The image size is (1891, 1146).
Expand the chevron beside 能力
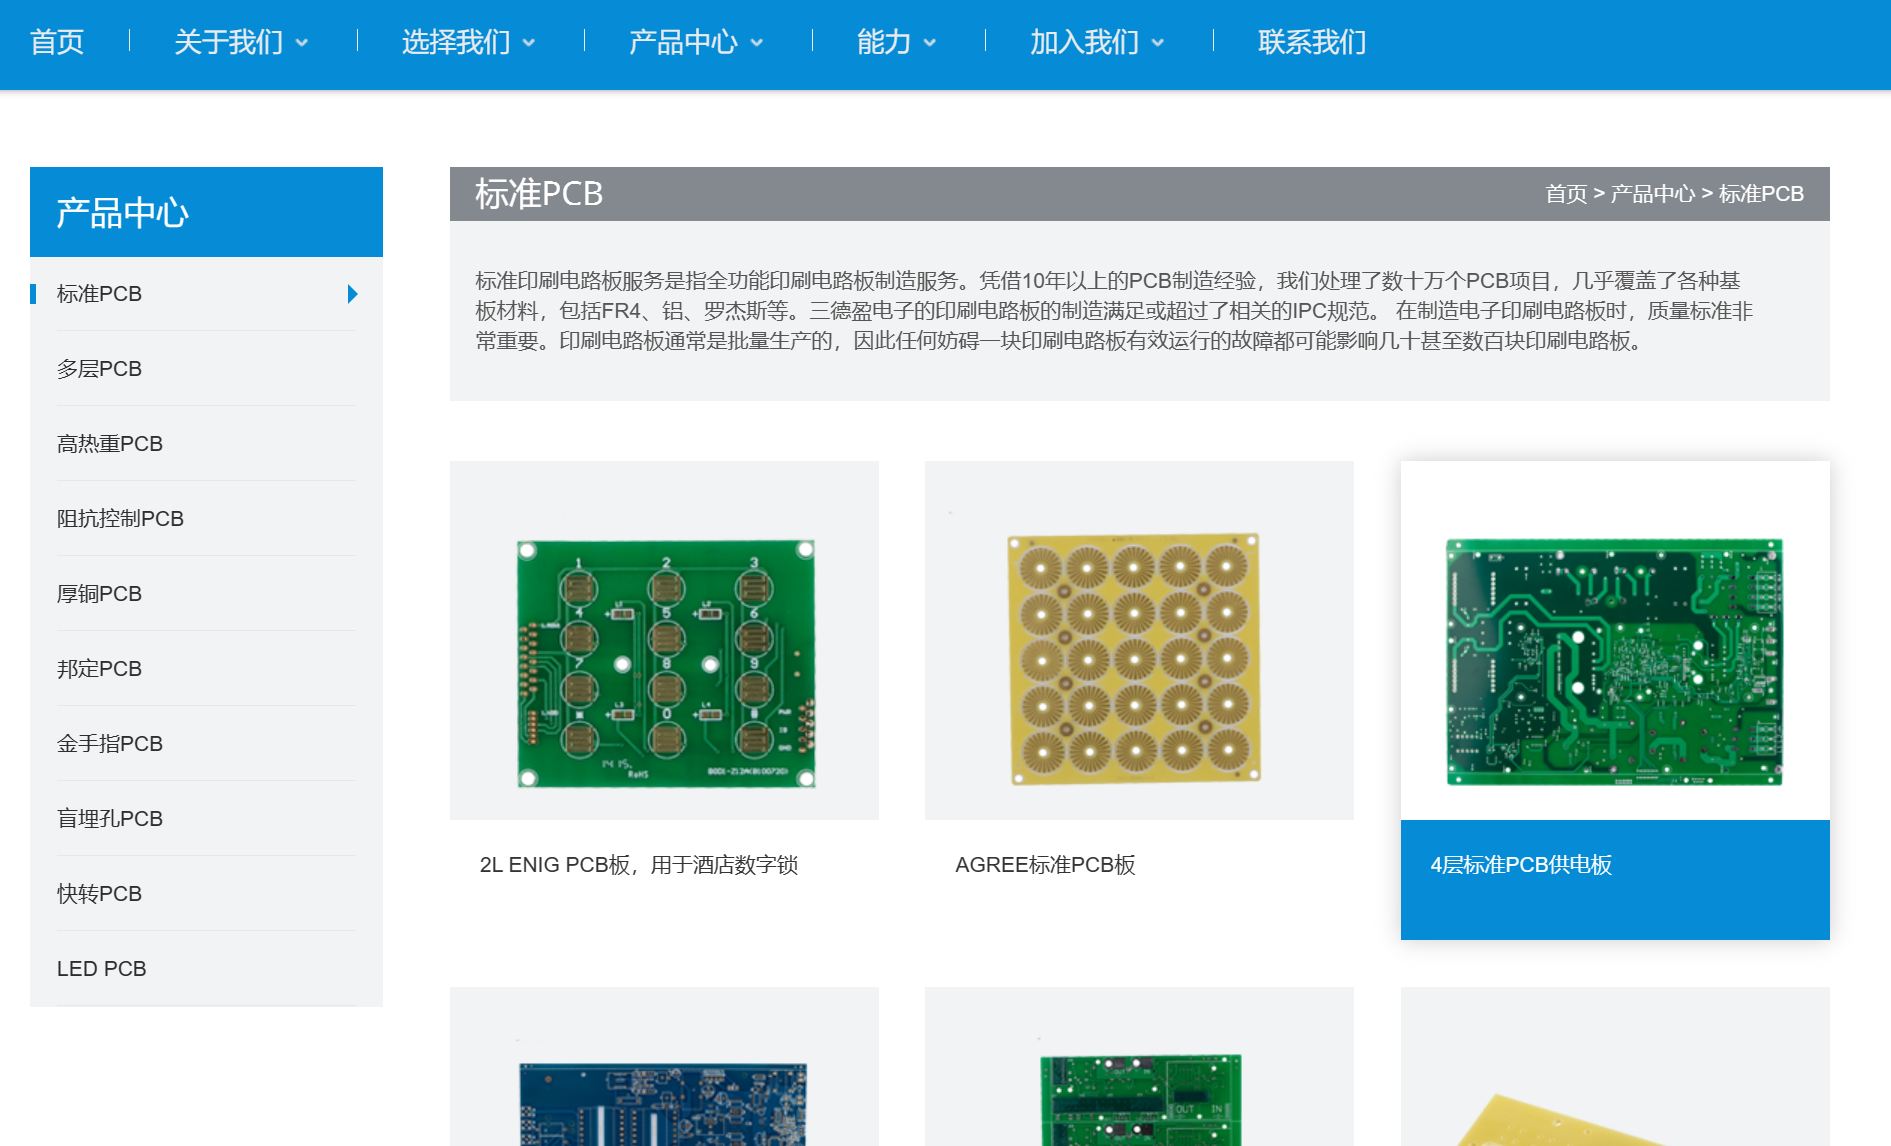point(930,43)
